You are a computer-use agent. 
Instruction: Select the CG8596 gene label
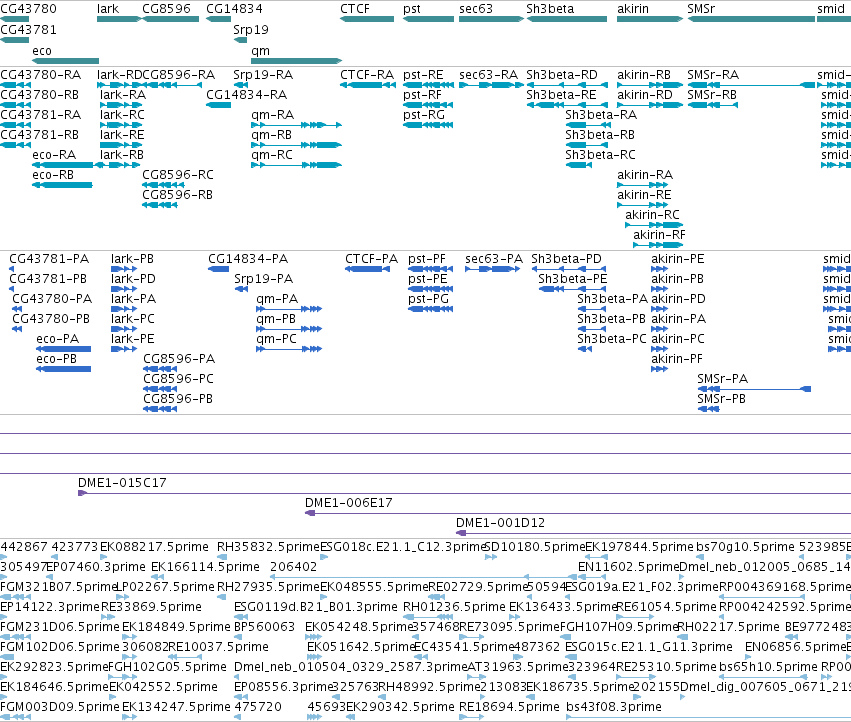[166, 9]
